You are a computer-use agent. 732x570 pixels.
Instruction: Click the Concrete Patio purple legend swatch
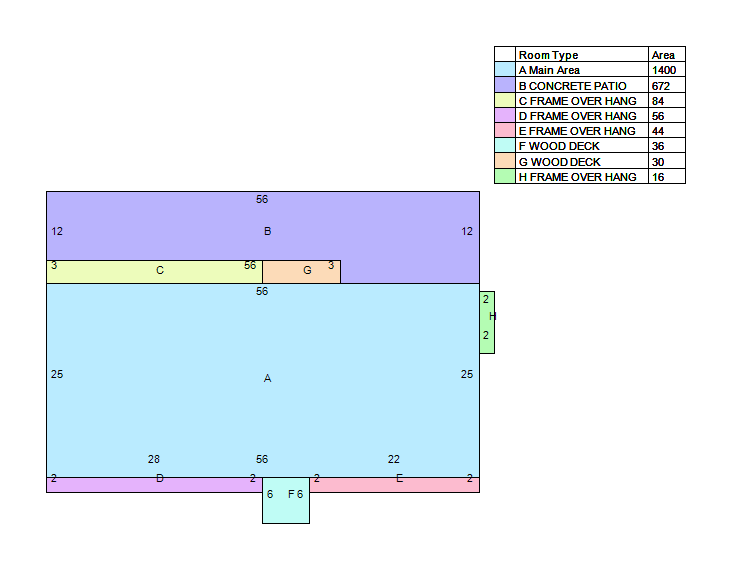click(x=505, y=85)
